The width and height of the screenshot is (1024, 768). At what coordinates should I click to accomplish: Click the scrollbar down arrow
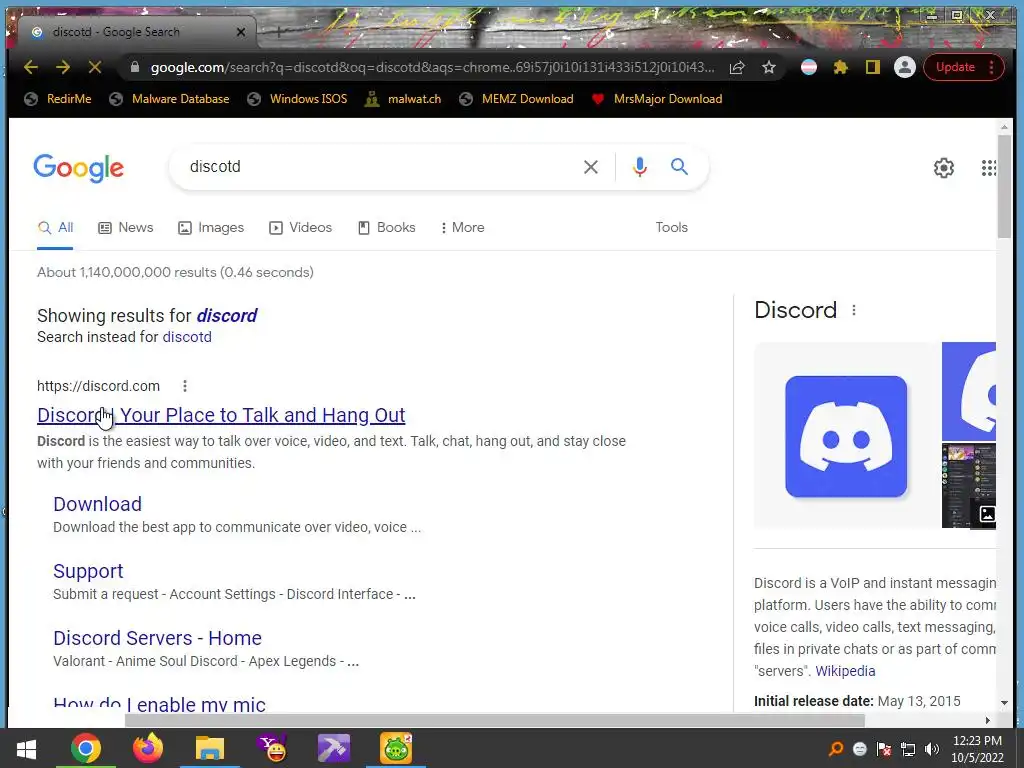1004,703
